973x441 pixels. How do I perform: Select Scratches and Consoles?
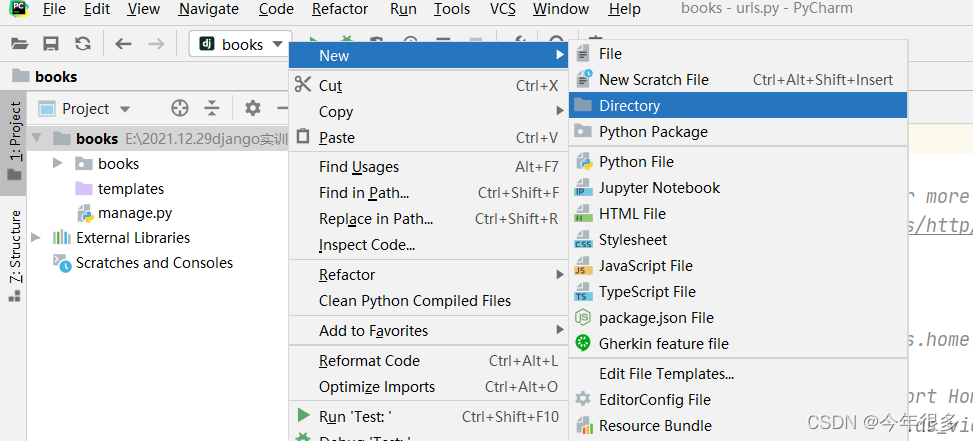tap(143, 263)
